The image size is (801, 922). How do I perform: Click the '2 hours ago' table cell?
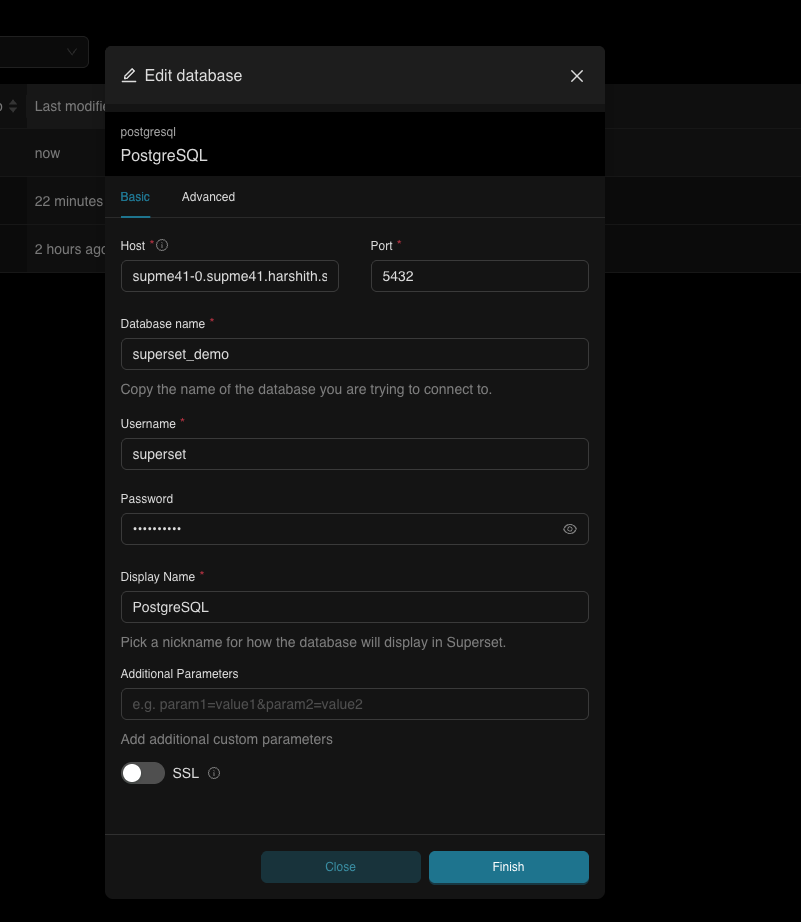(x=69, y=249)
